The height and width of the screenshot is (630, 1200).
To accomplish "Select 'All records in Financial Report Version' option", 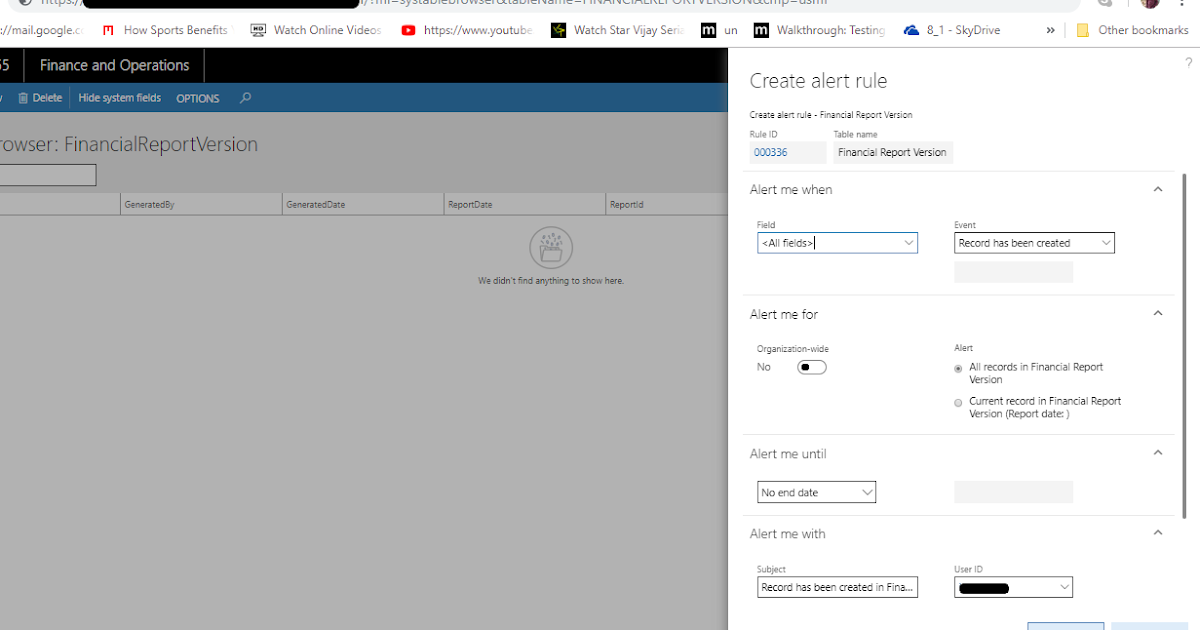I will pyautogui.click(x=958, y=368).
